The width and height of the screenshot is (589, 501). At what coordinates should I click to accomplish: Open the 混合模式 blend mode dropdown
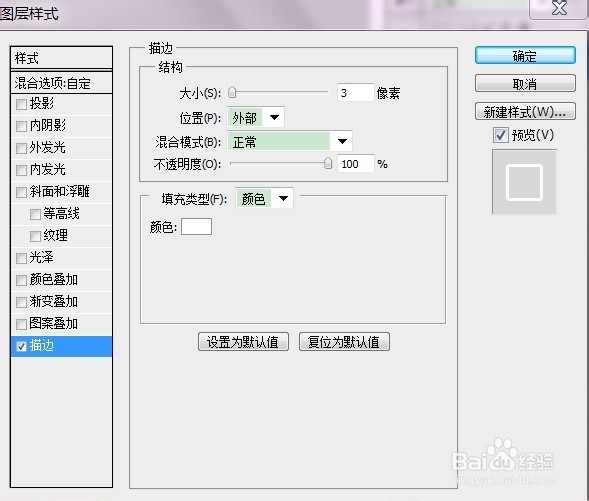click(x=289, y=142)
